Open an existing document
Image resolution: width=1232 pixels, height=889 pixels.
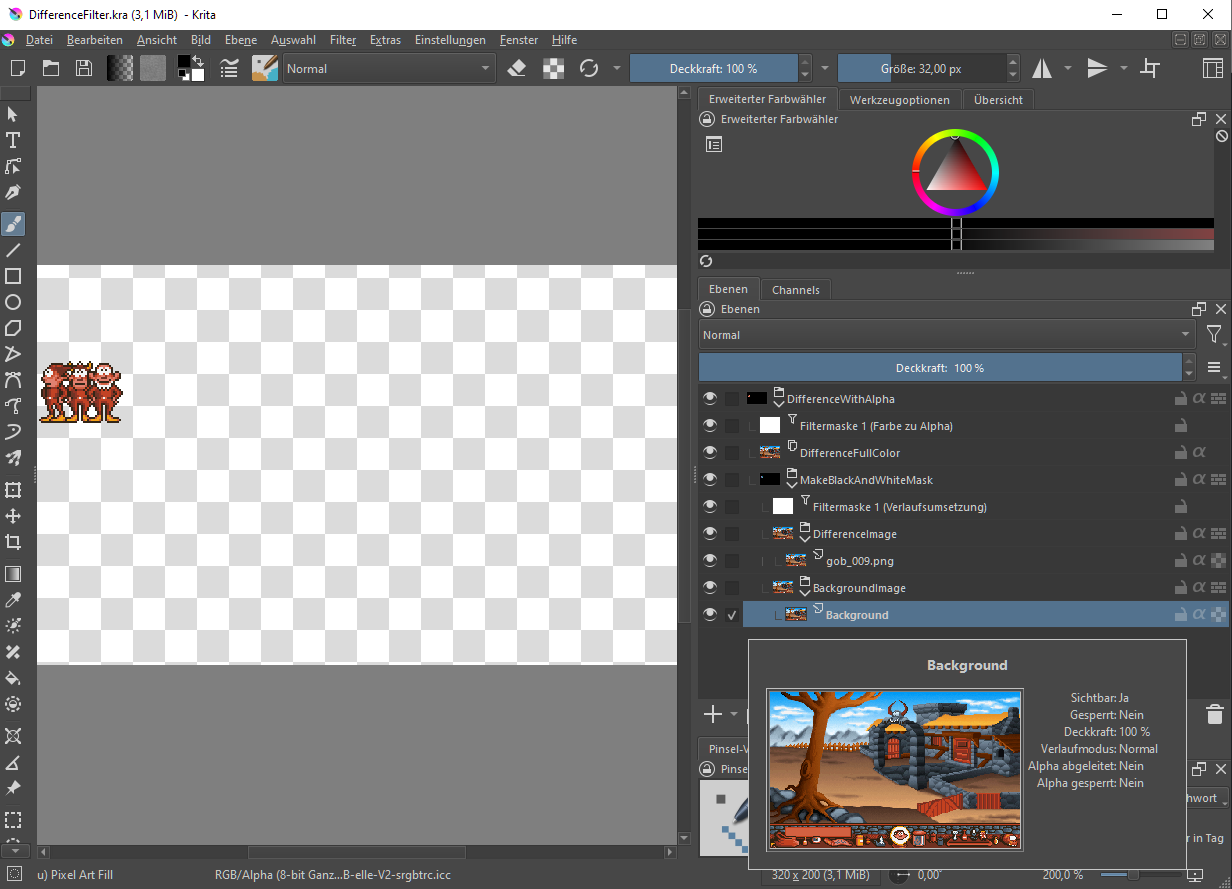[x=50, y=68]
